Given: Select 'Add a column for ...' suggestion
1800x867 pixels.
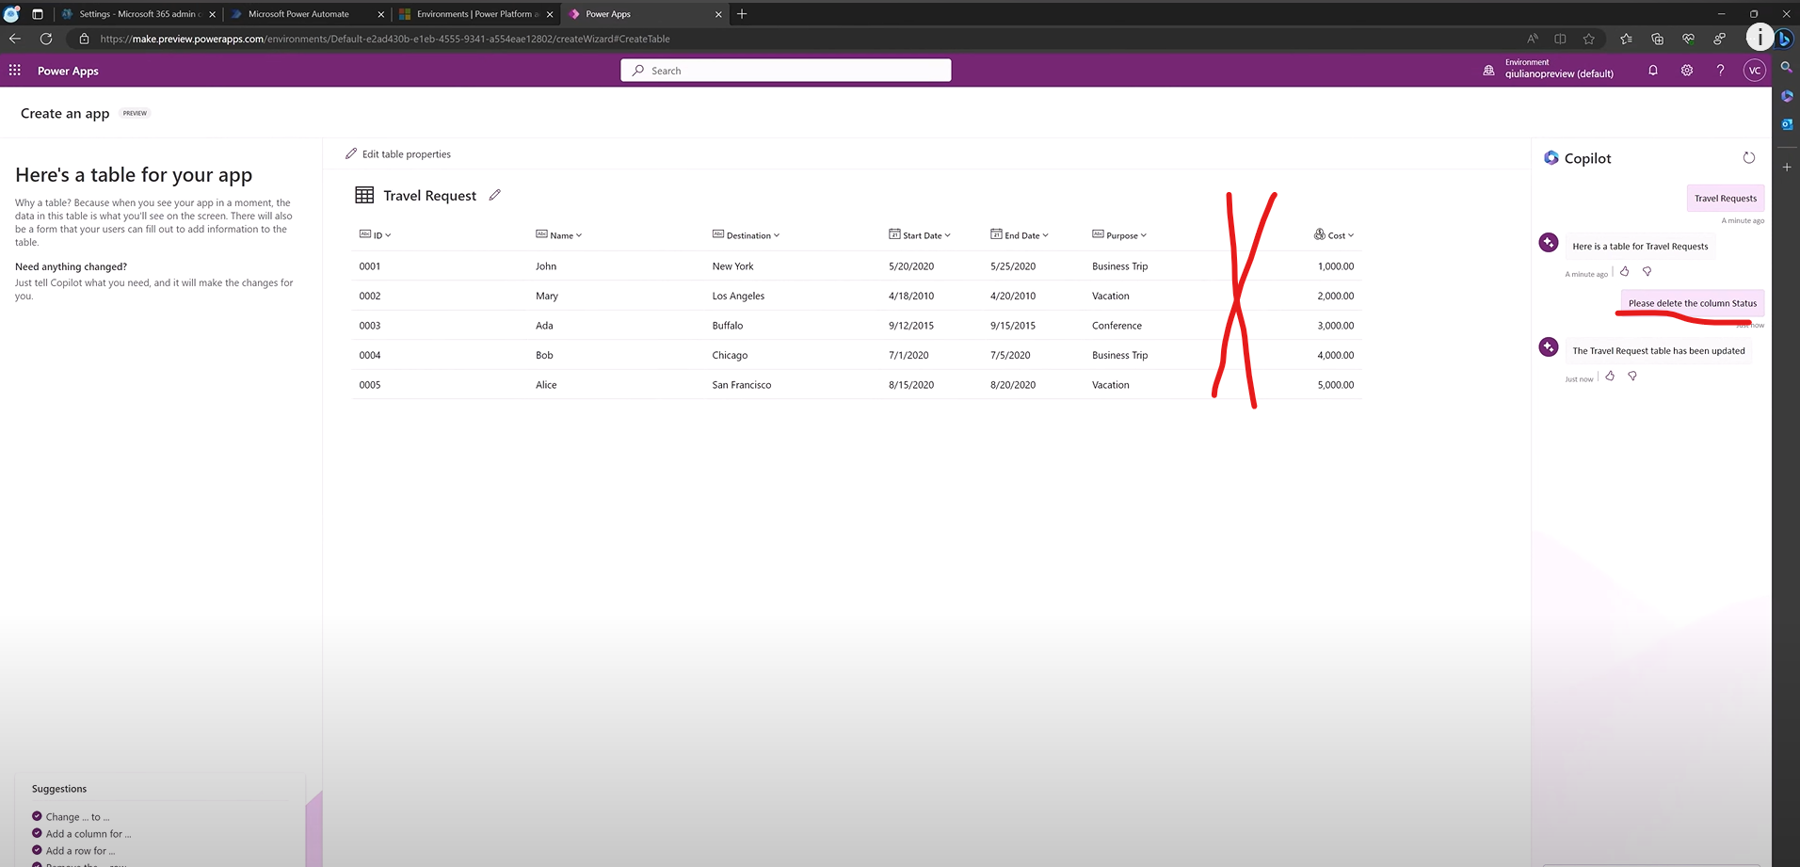Looking at the screenshot, I should pos(88,834).
